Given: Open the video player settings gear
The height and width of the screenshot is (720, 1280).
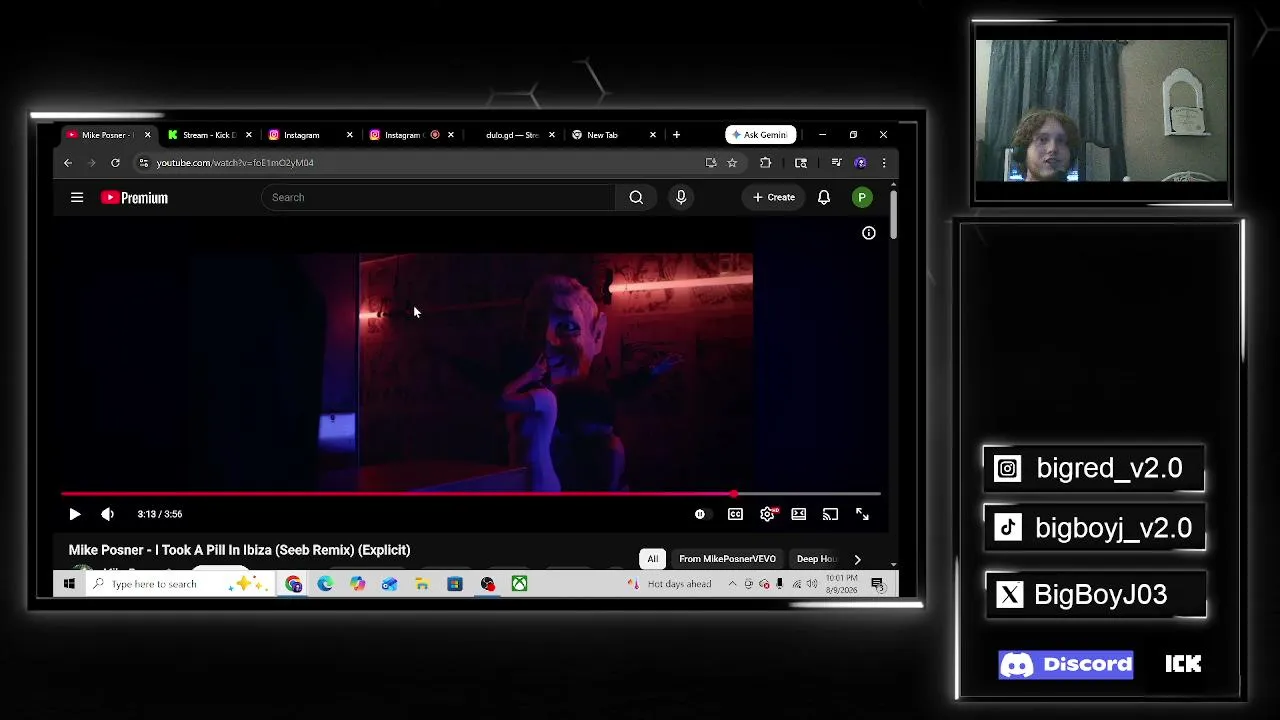Looking at the screenshot, I should click(x=767, y=514).
